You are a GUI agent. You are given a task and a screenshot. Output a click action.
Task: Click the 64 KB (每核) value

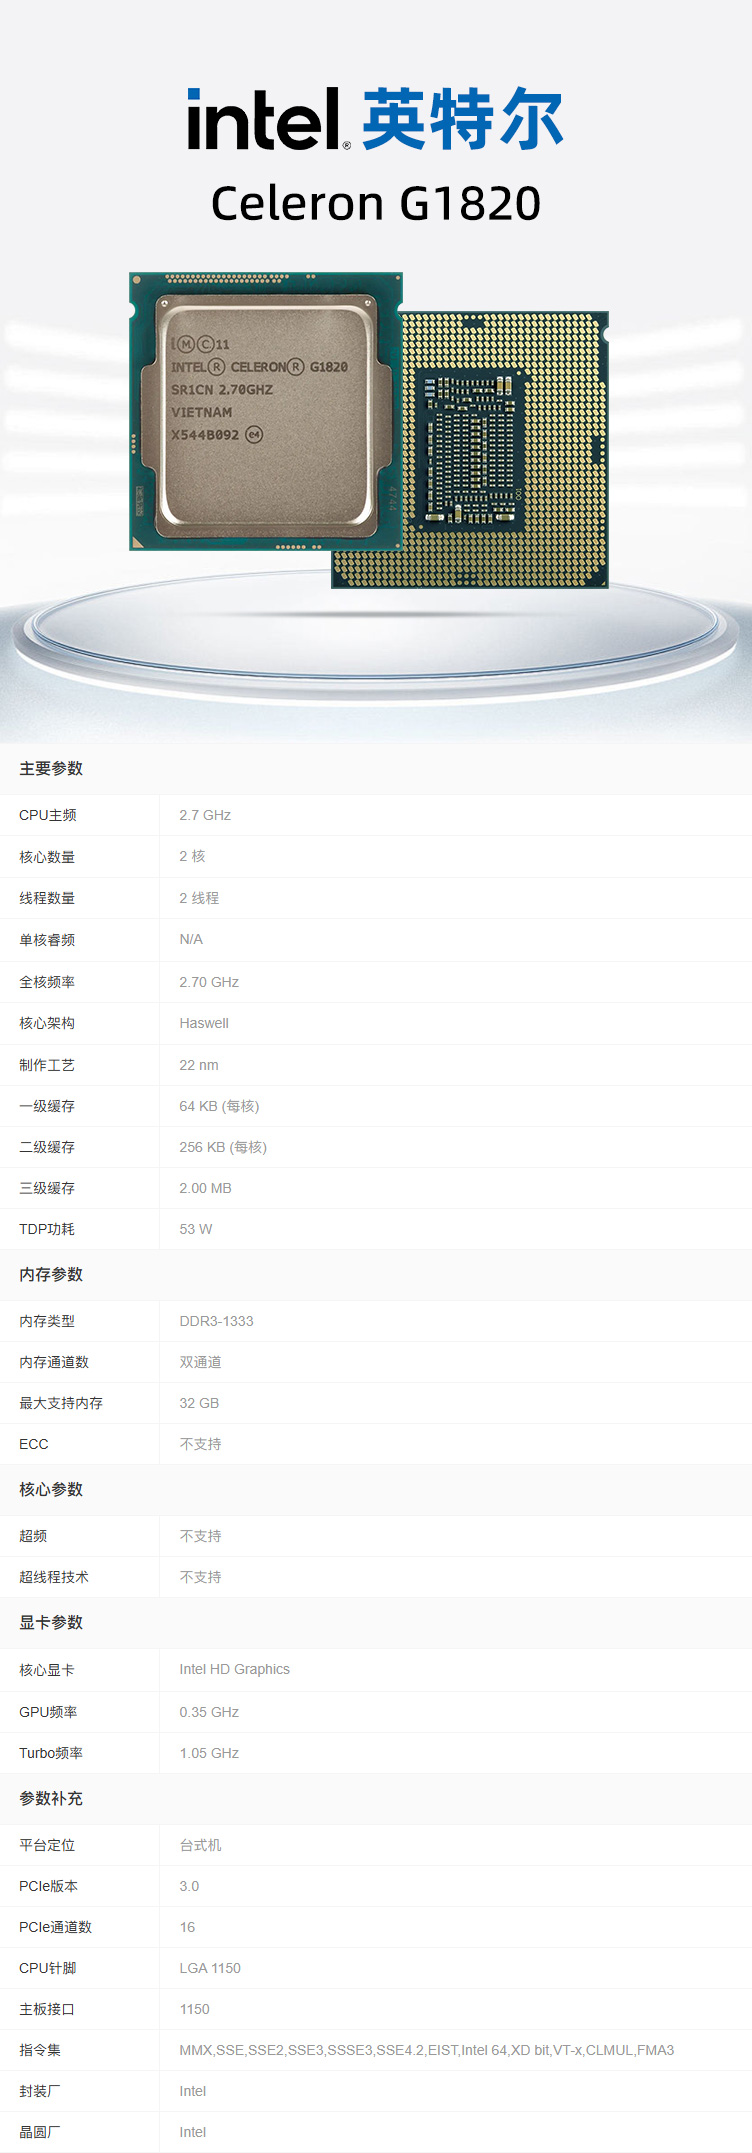point(219,1106)
